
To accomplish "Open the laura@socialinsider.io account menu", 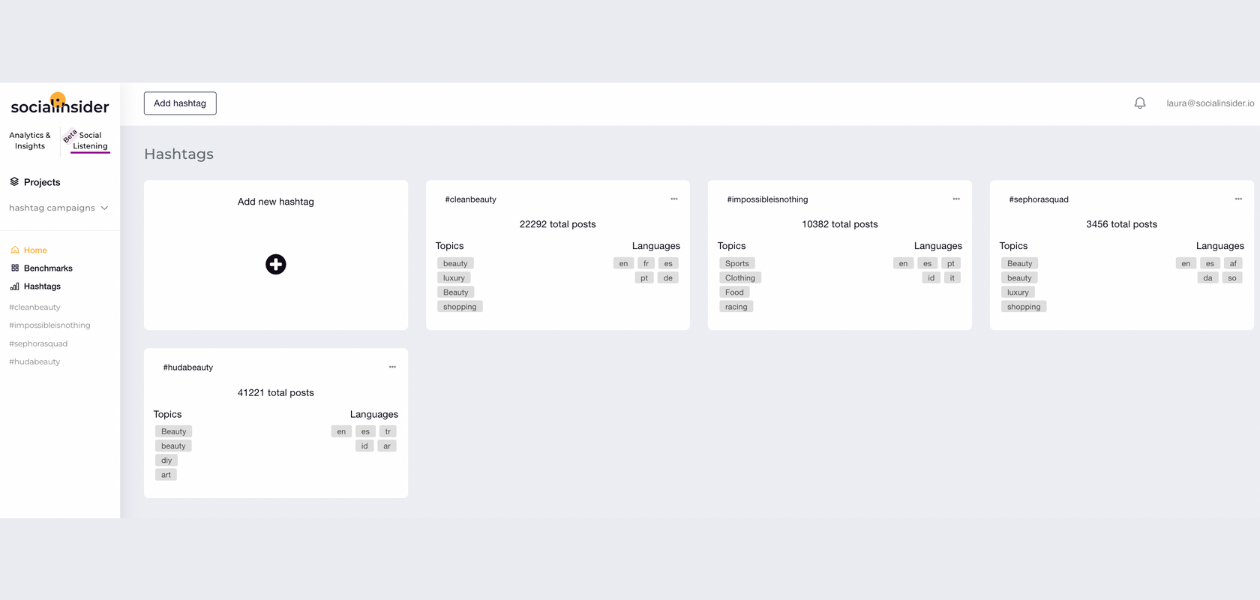I will [x=1210, y=103].
